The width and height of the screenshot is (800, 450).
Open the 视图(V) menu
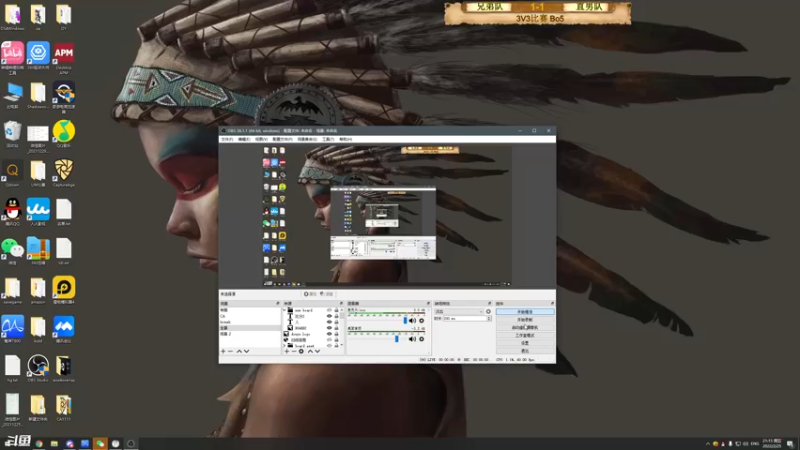coord(261,139)
